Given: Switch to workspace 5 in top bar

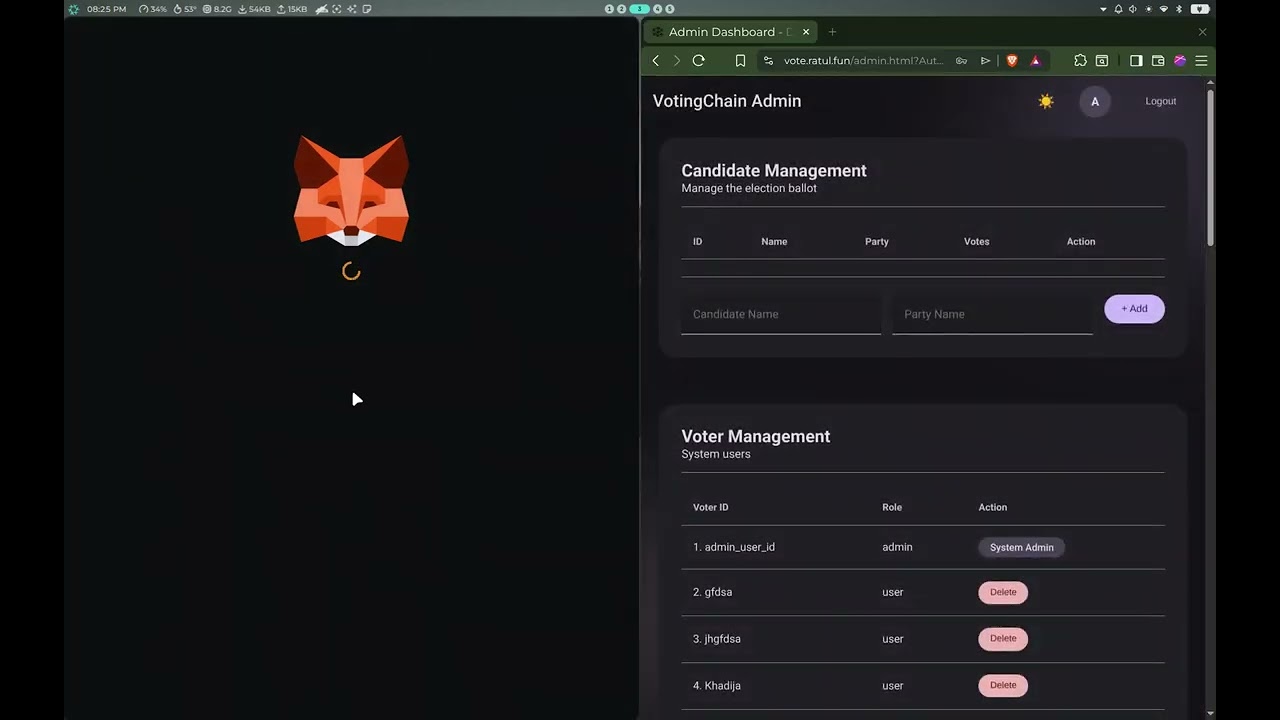Looking at the screenshot, I should point(670,9).
